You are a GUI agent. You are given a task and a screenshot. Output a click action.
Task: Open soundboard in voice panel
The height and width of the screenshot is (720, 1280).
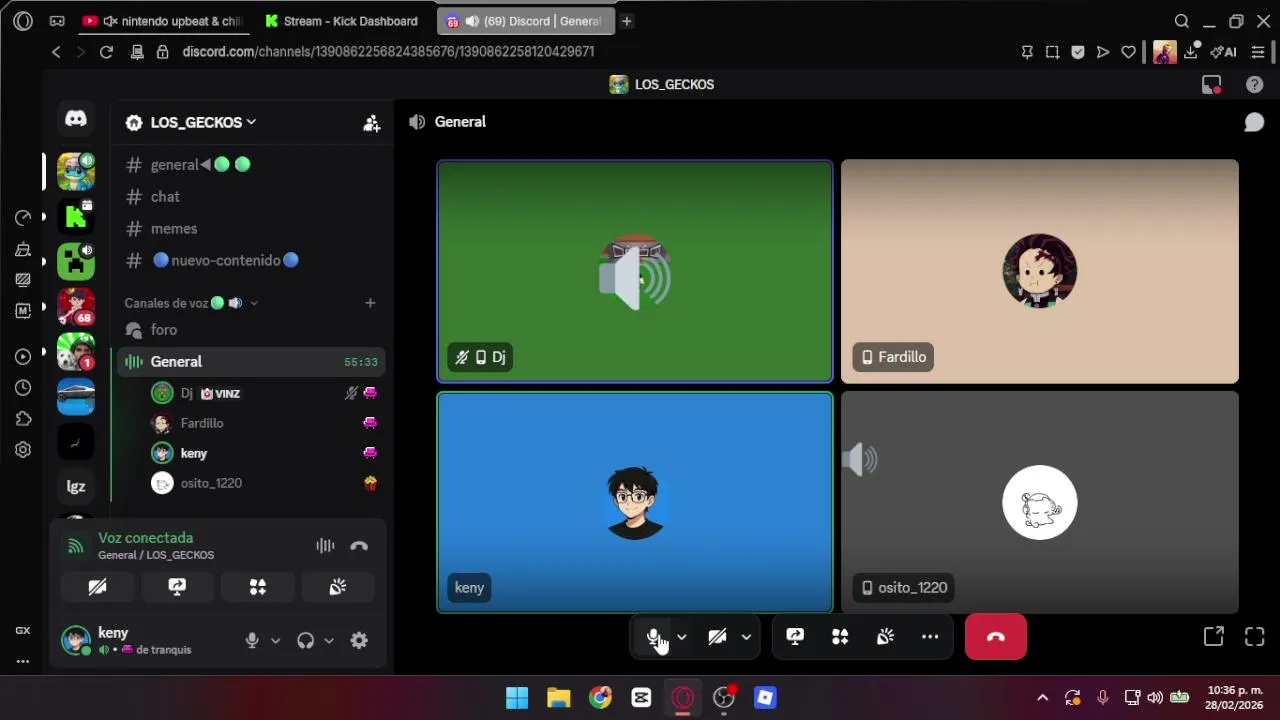[x=338, y=587]
